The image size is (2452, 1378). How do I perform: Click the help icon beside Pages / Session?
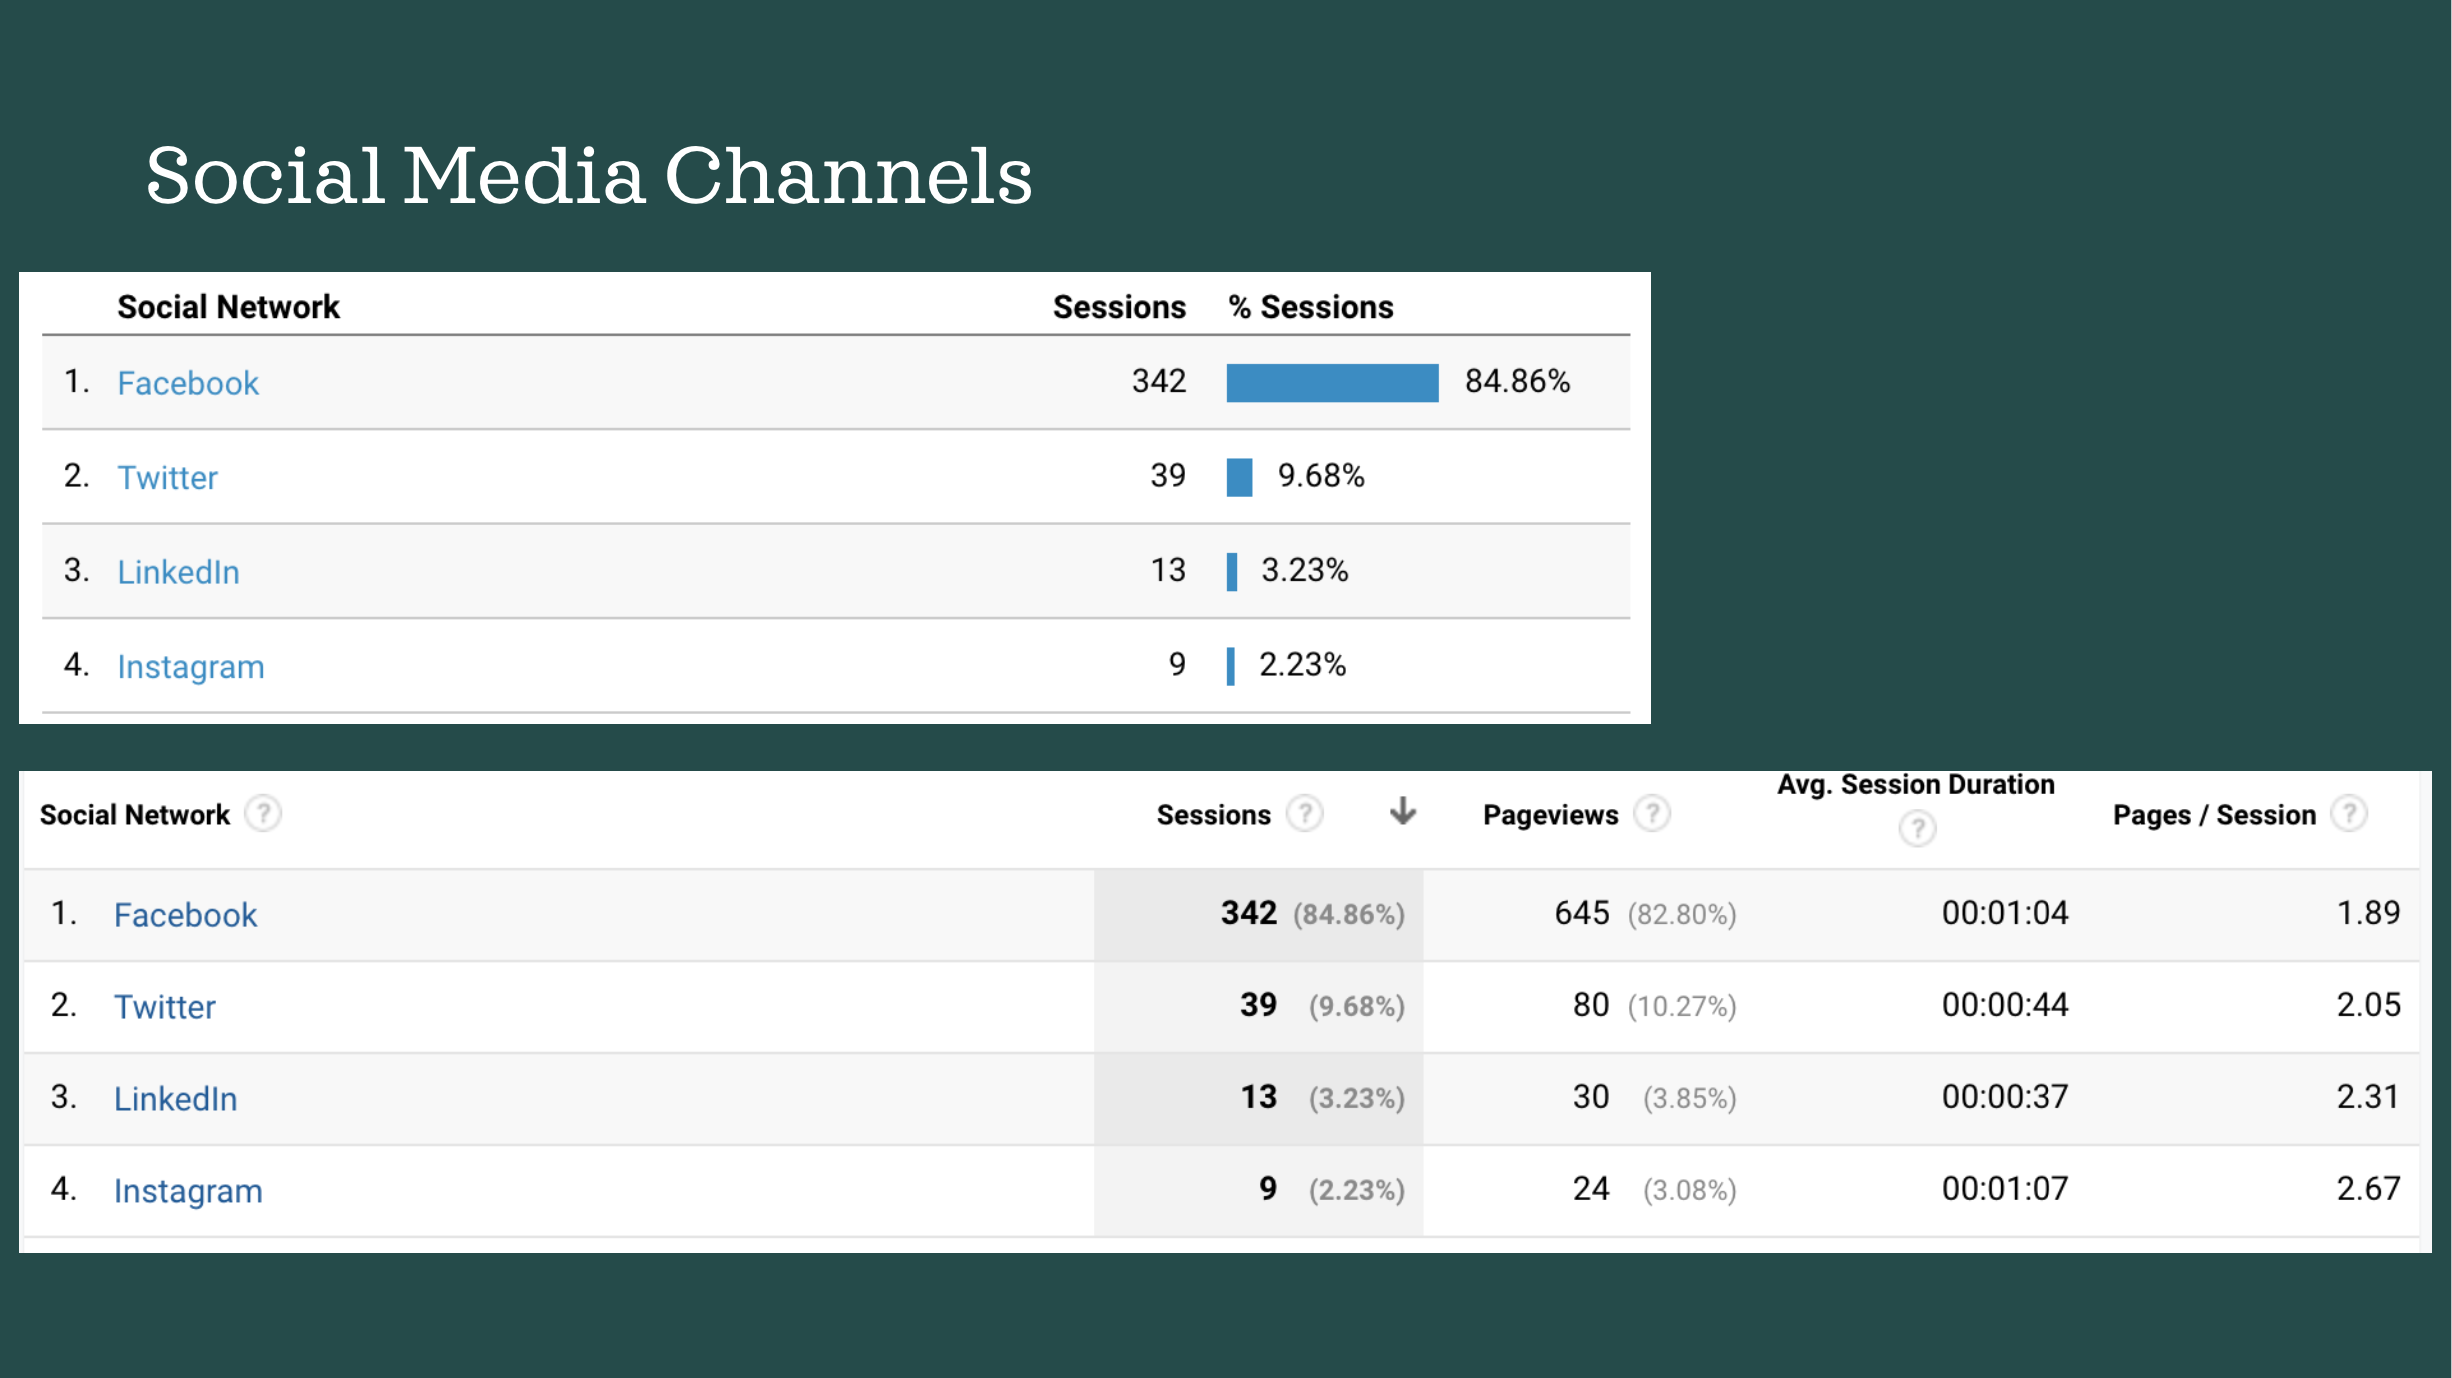tap(2349, 814)
